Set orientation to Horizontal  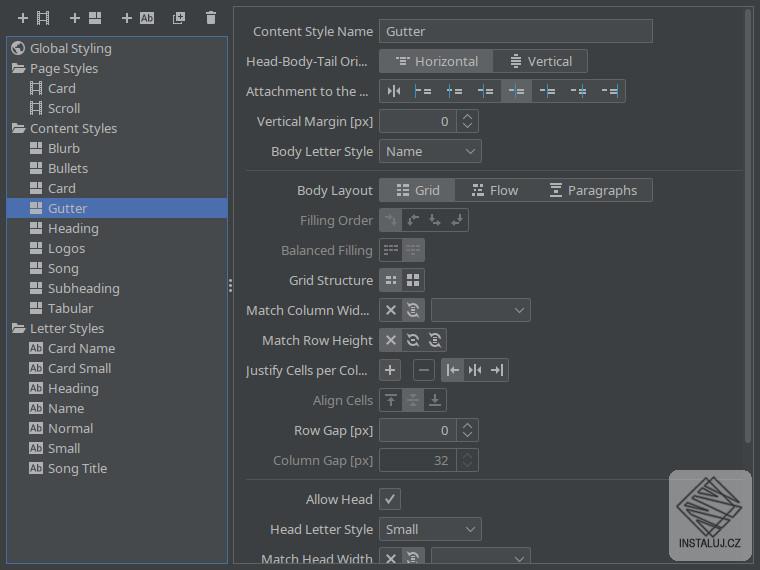coord(436,62)
